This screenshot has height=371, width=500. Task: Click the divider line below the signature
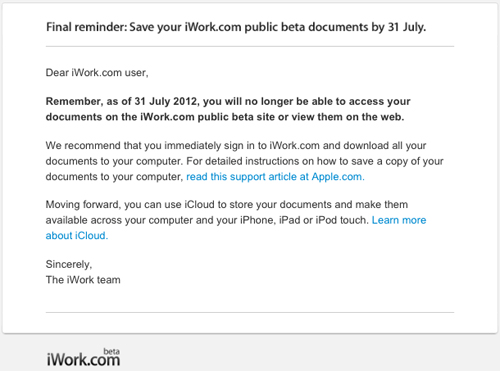click(250, 312)
